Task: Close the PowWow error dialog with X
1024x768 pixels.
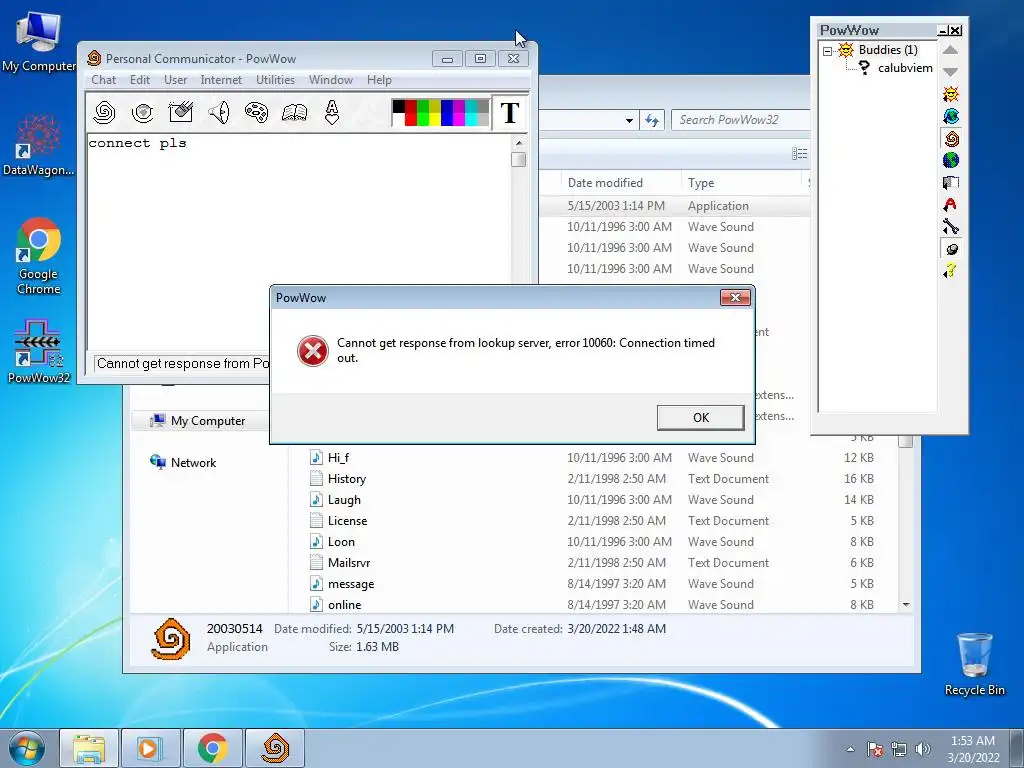Action: [x=735, y=297]
